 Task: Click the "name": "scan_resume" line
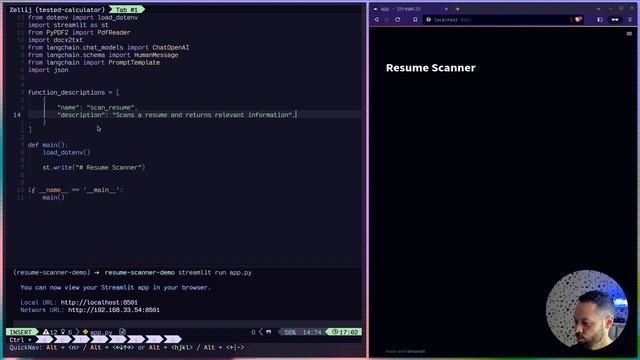coord(97,108)
